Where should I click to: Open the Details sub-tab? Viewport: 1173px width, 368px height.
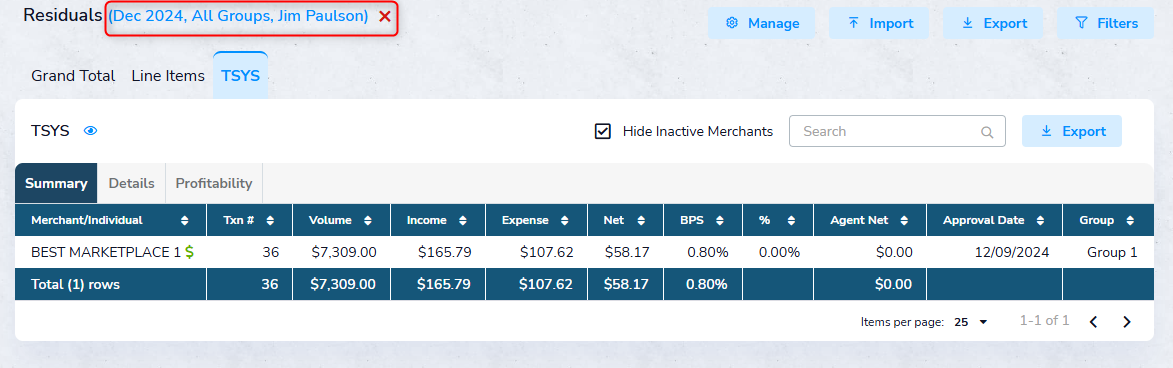132,183
